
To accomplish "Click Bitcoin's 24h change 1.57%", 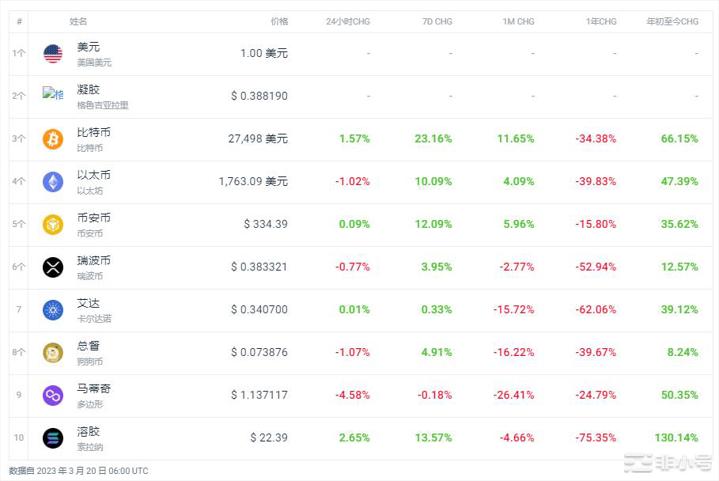I will tap(354, 138).
